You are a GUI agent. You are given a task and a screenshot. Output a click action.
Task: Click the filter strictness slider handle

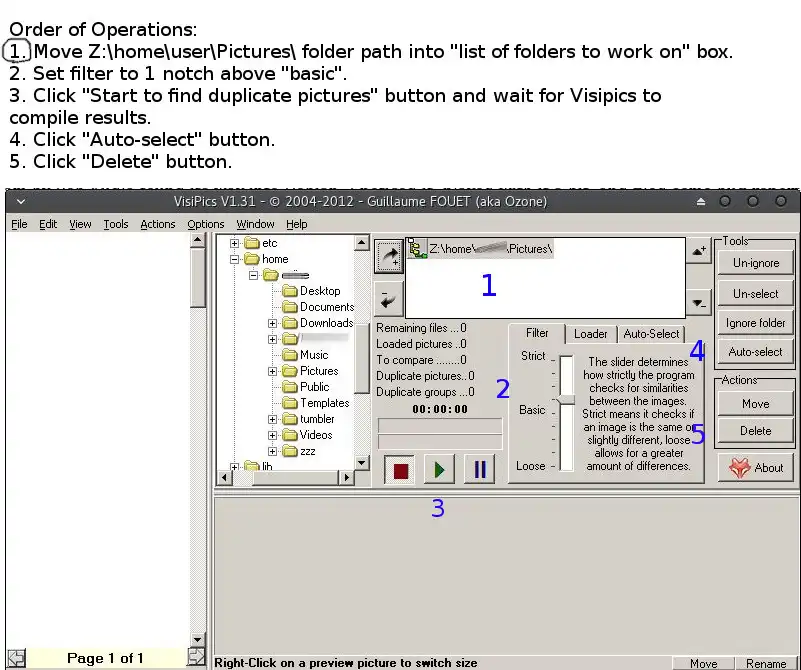pyautogui.click(x=566, y=400)
